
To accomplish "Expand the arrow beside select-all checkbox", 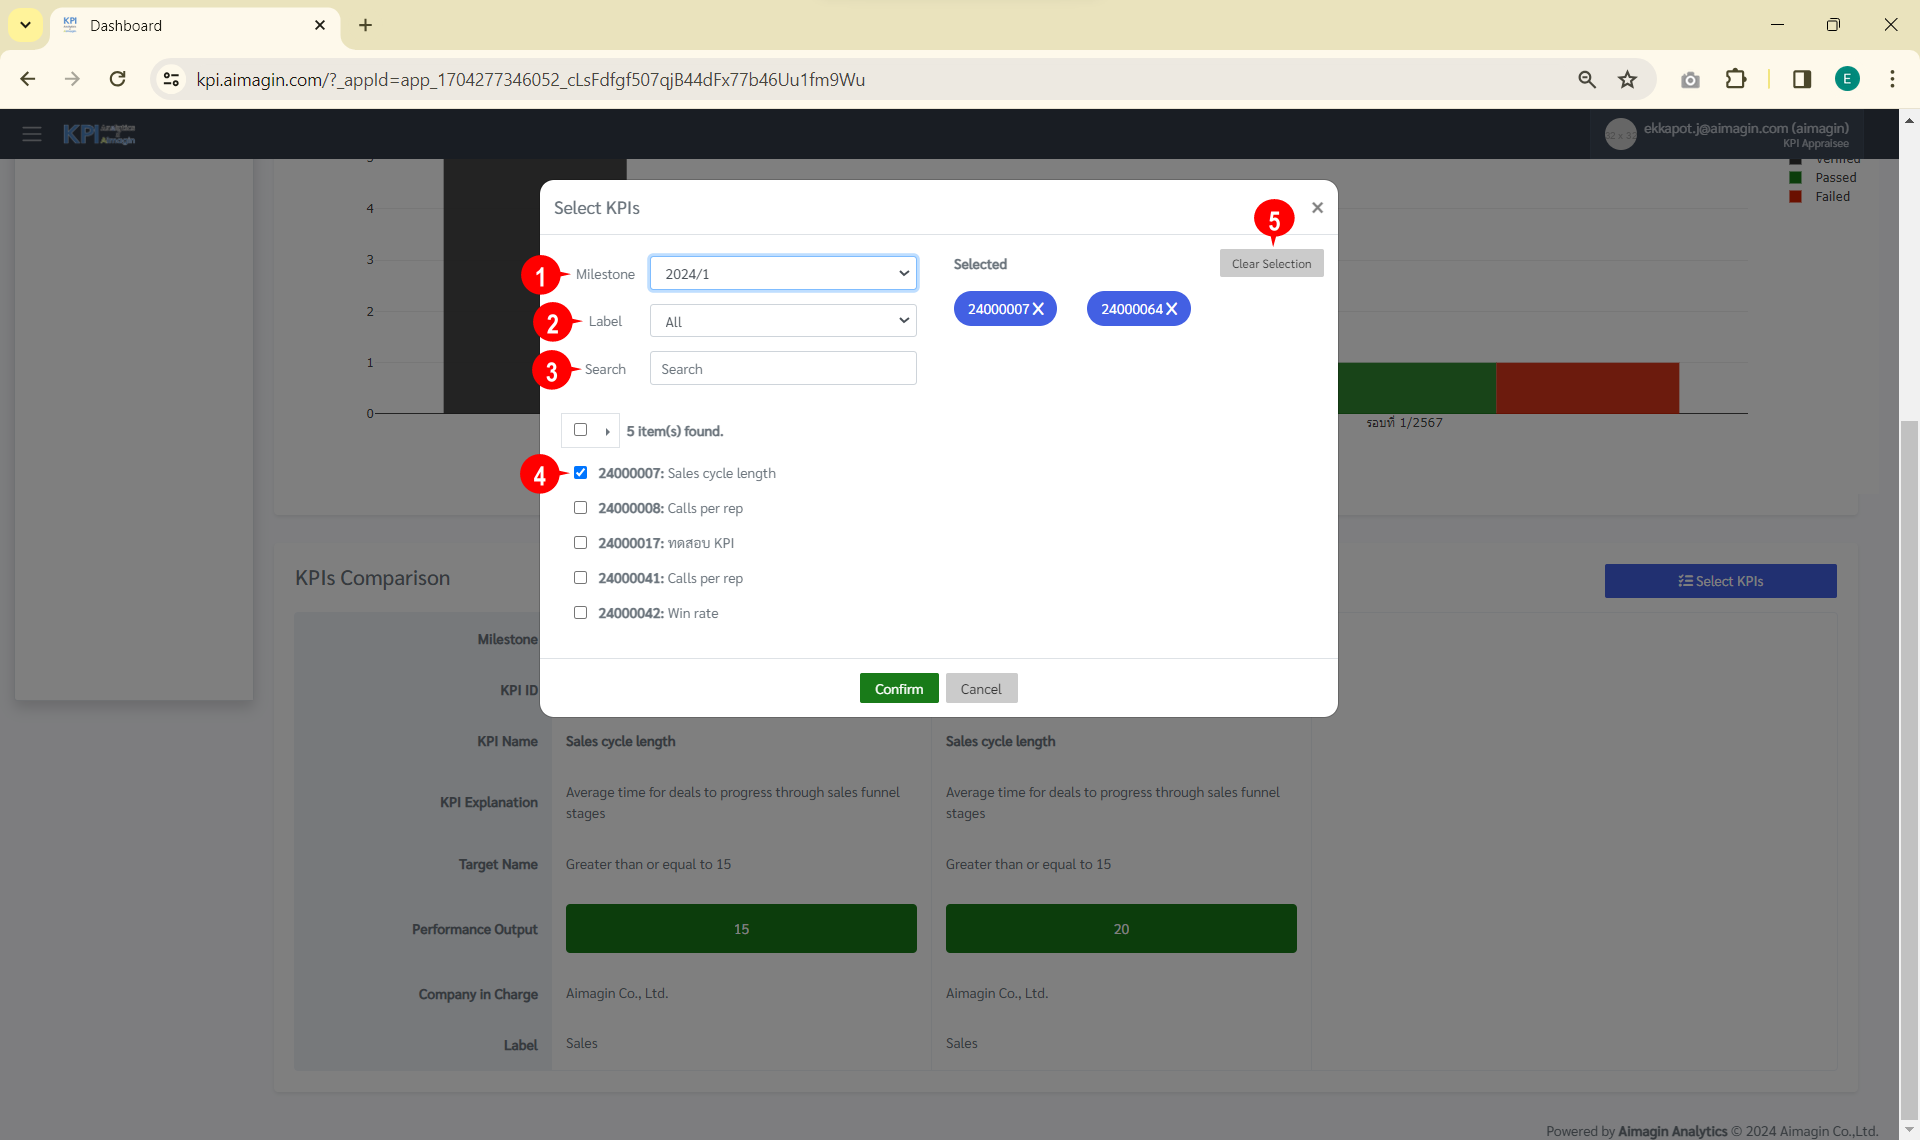I will 607,431.
